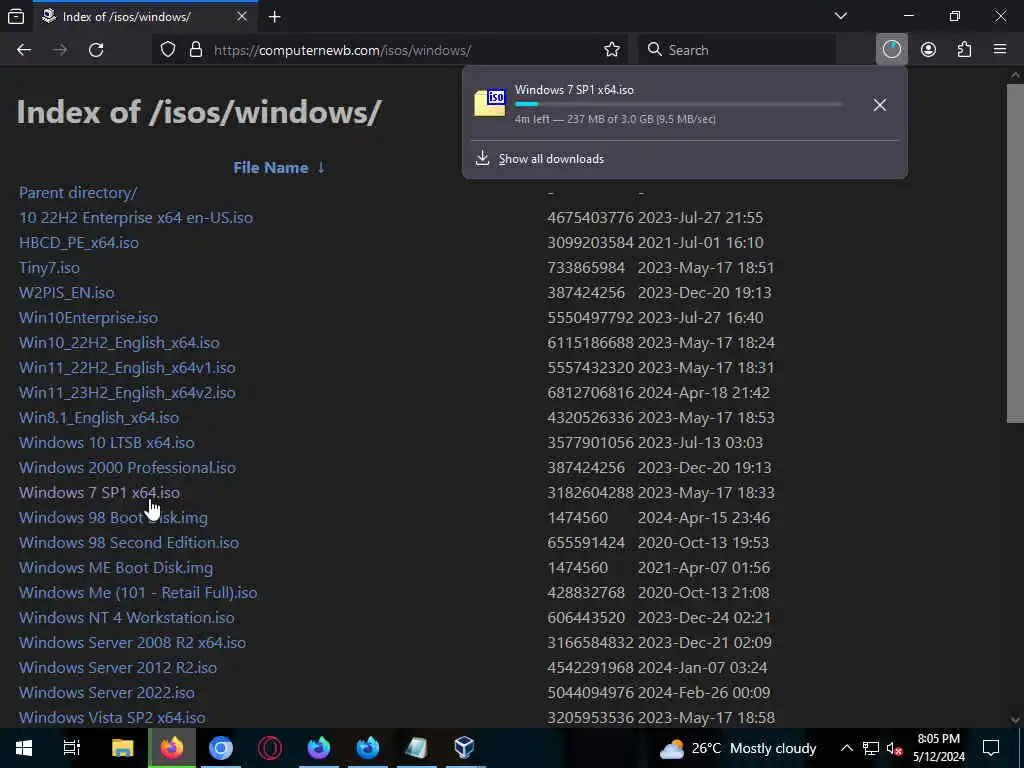This screenshot has width=1024, height=768.
Task: Open the Opera browser taskbar icon
Action: pos(270,748)
